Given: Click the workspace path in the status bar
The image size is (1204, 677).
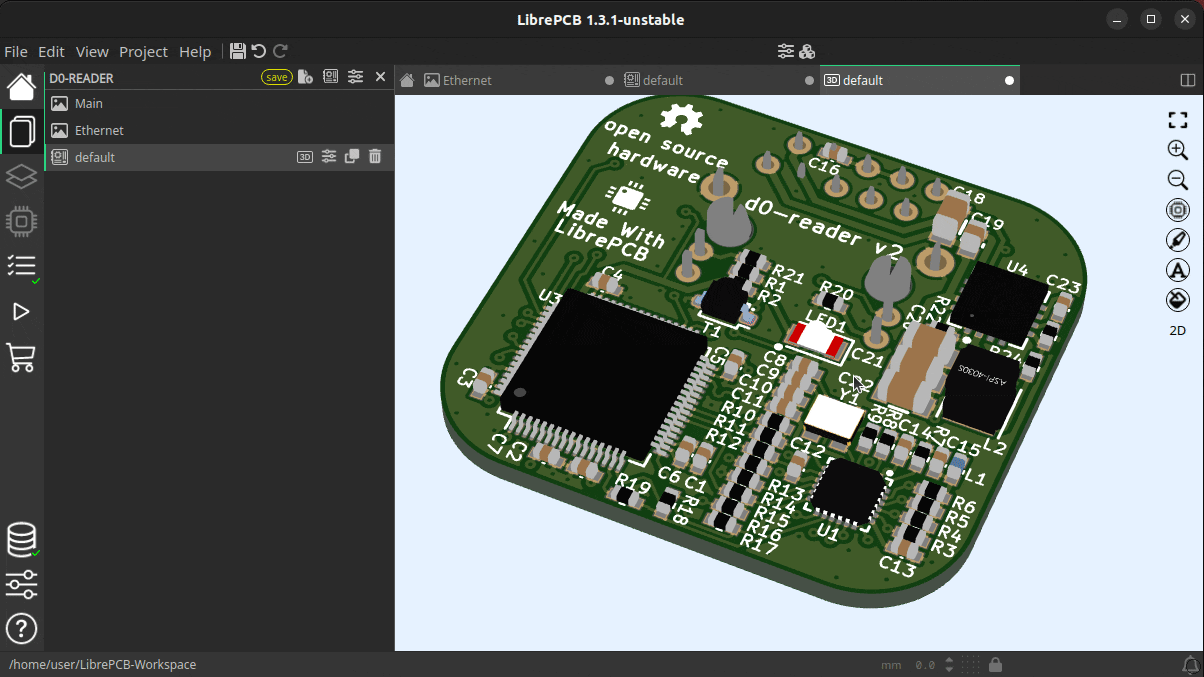Looking at the screenshot, I should tap(102, 665).
